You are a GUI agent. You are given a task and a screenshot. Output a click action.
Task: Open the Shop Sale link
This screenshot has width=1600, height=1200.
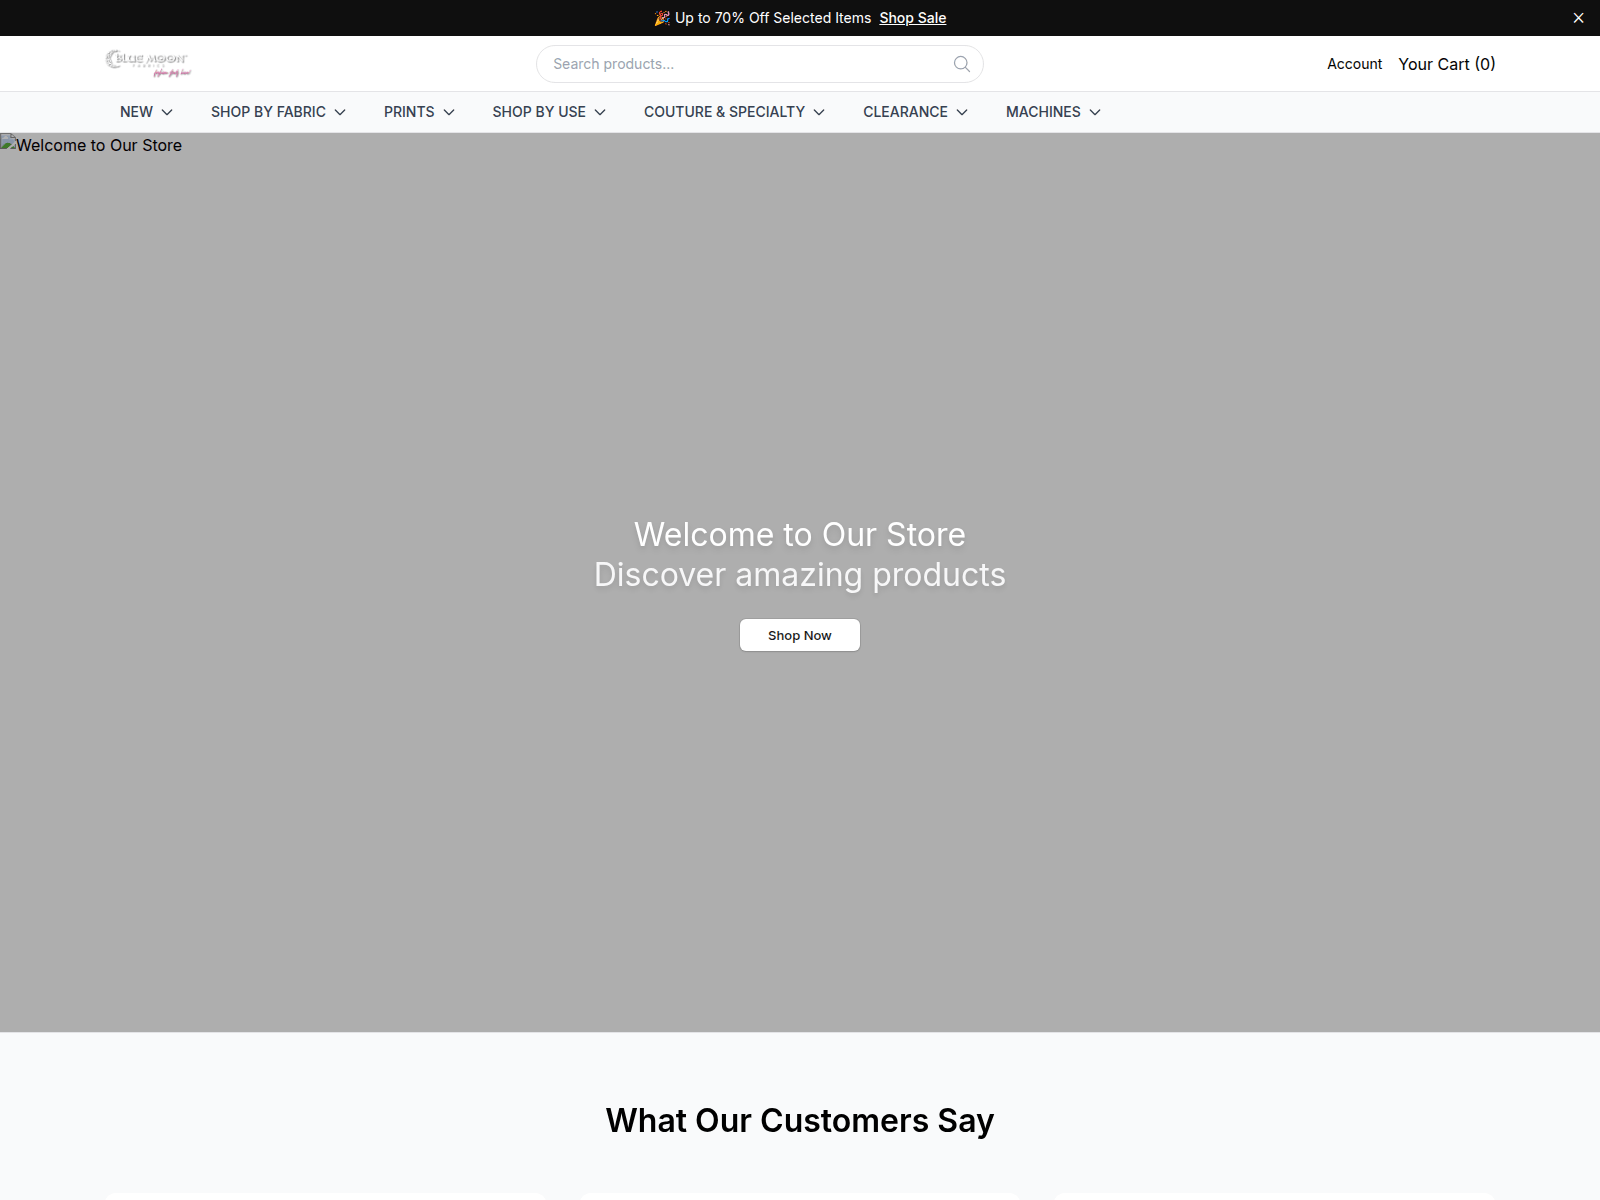tap(912, 18)
